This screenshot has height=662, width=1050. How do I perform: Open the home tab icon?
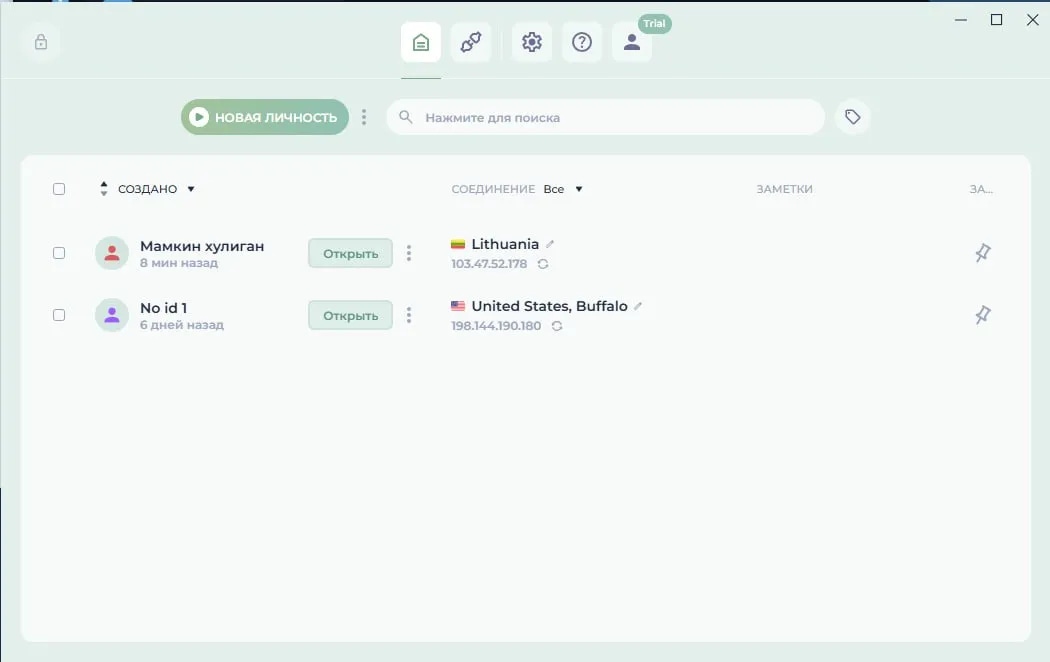point(421,42)
